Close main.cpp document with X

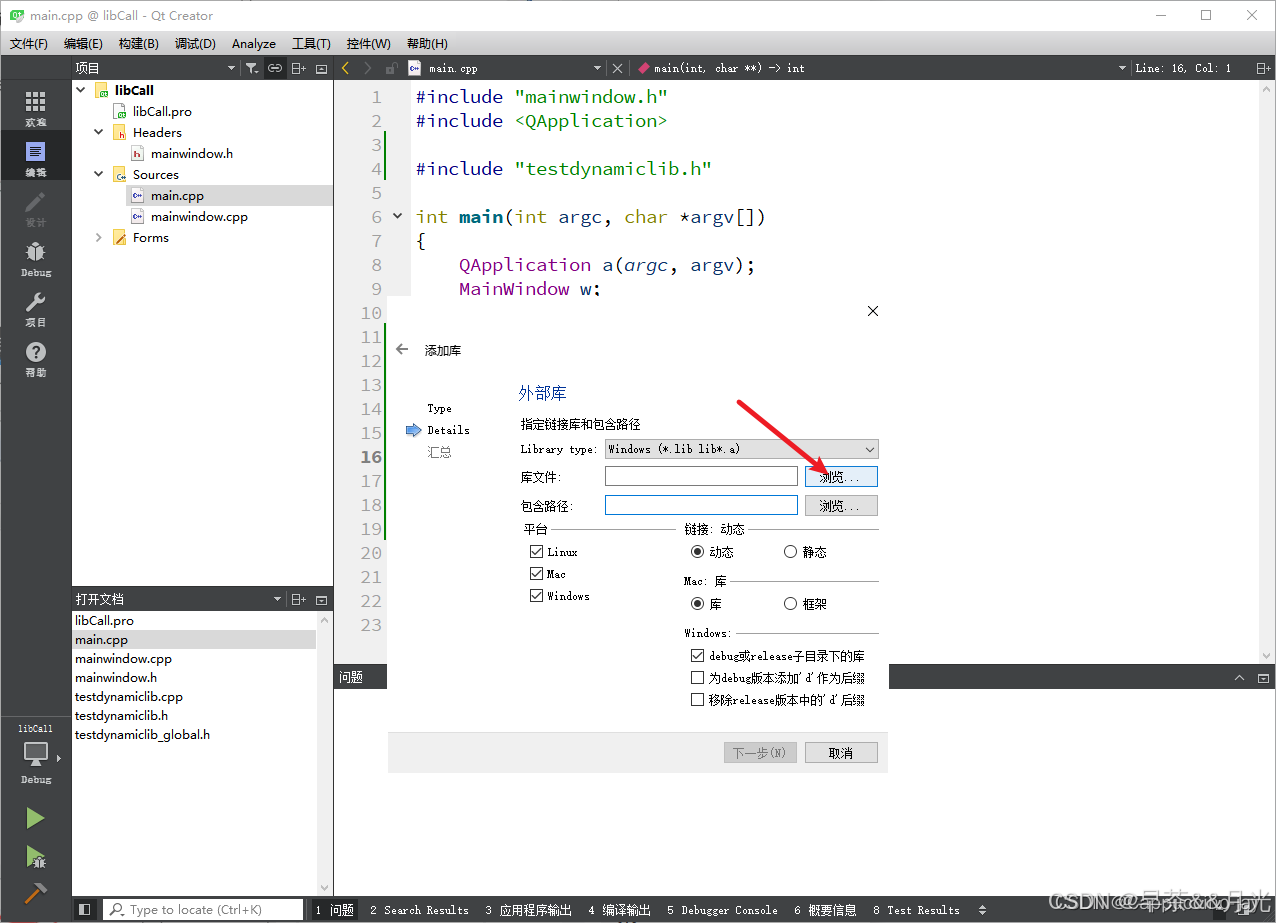tap(617, 68)
